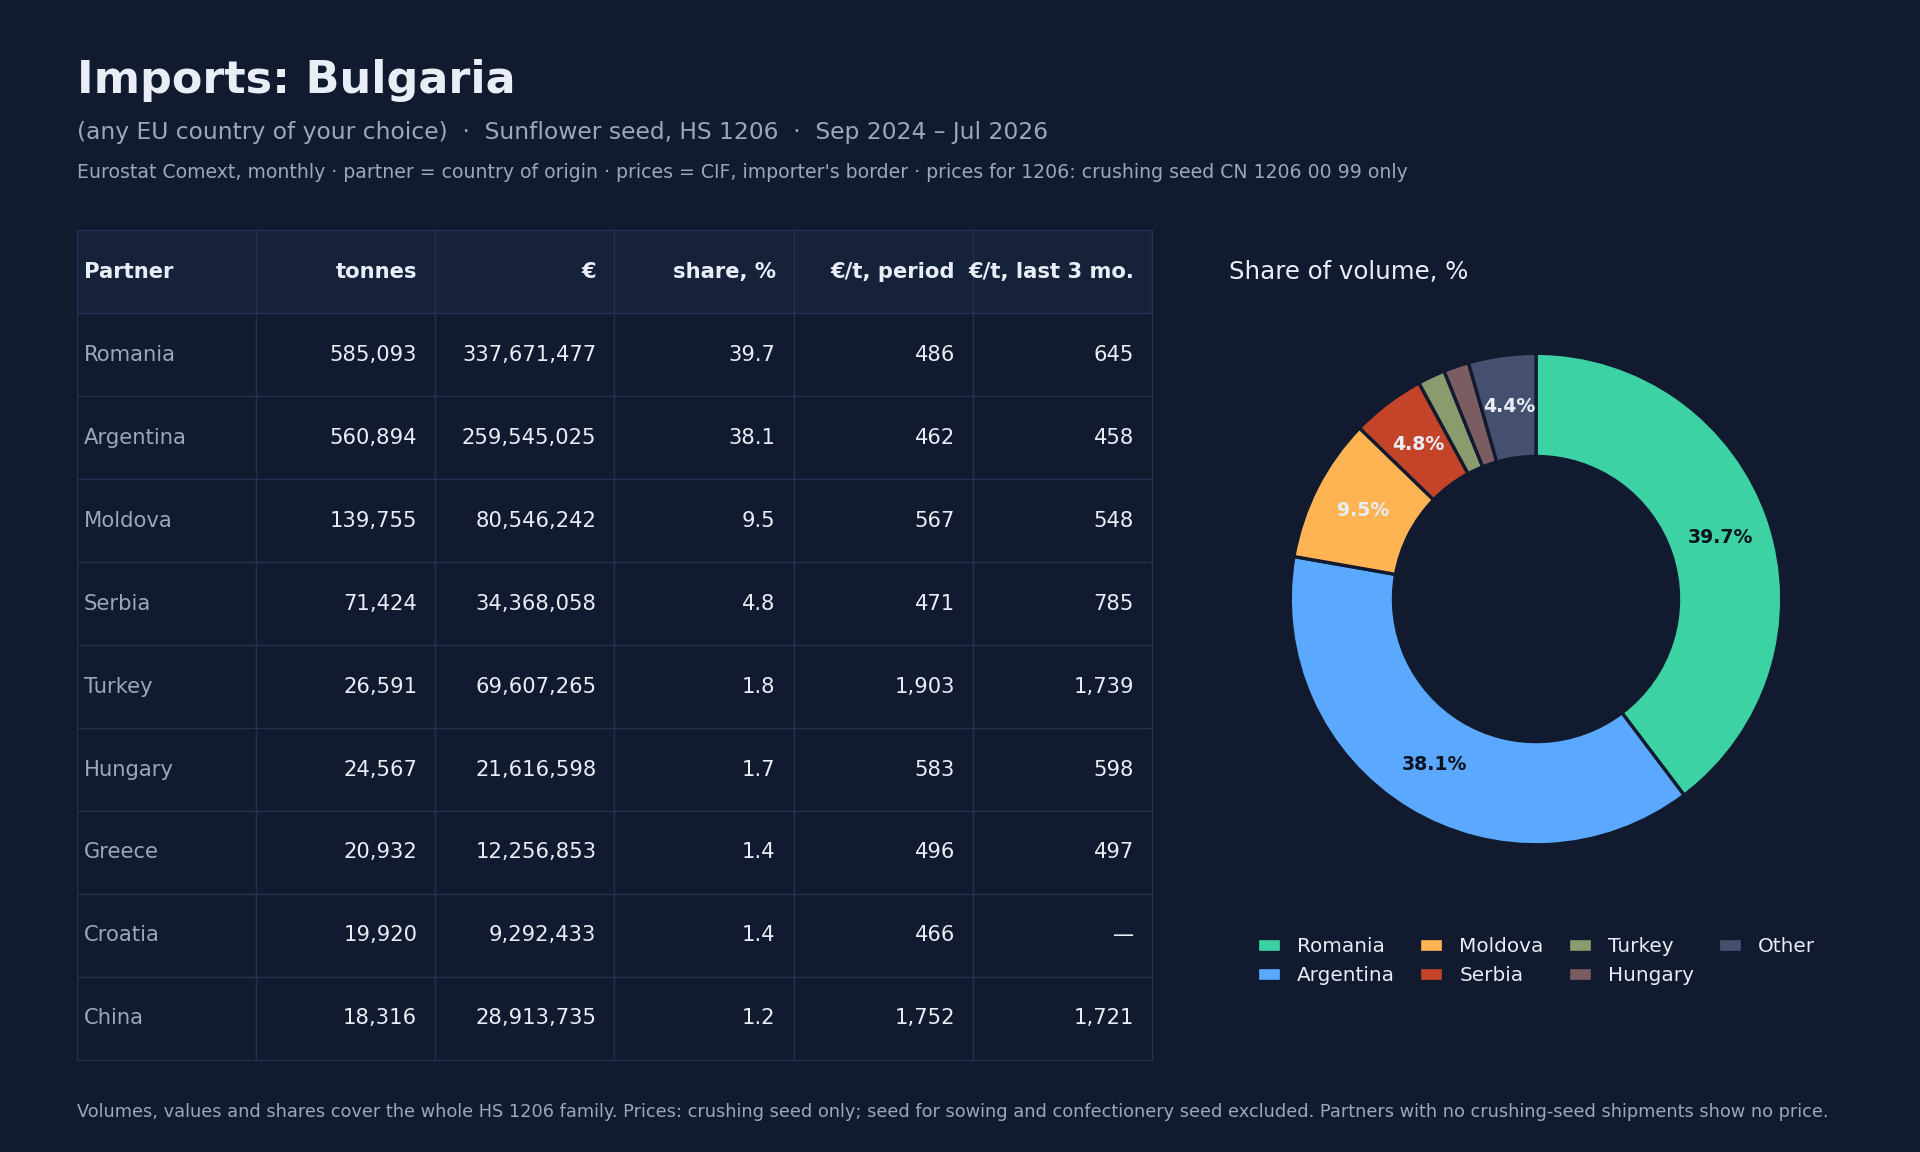Image resolution: width=1920 pixels, height=1152 pixels.
Task: Click the Imports: Bulgaria title
Action: point(296,79)
